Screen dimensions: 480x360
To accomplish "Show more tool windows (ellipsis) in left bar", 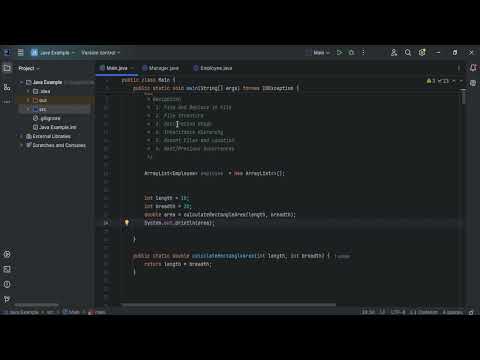I will coord(7,102).
